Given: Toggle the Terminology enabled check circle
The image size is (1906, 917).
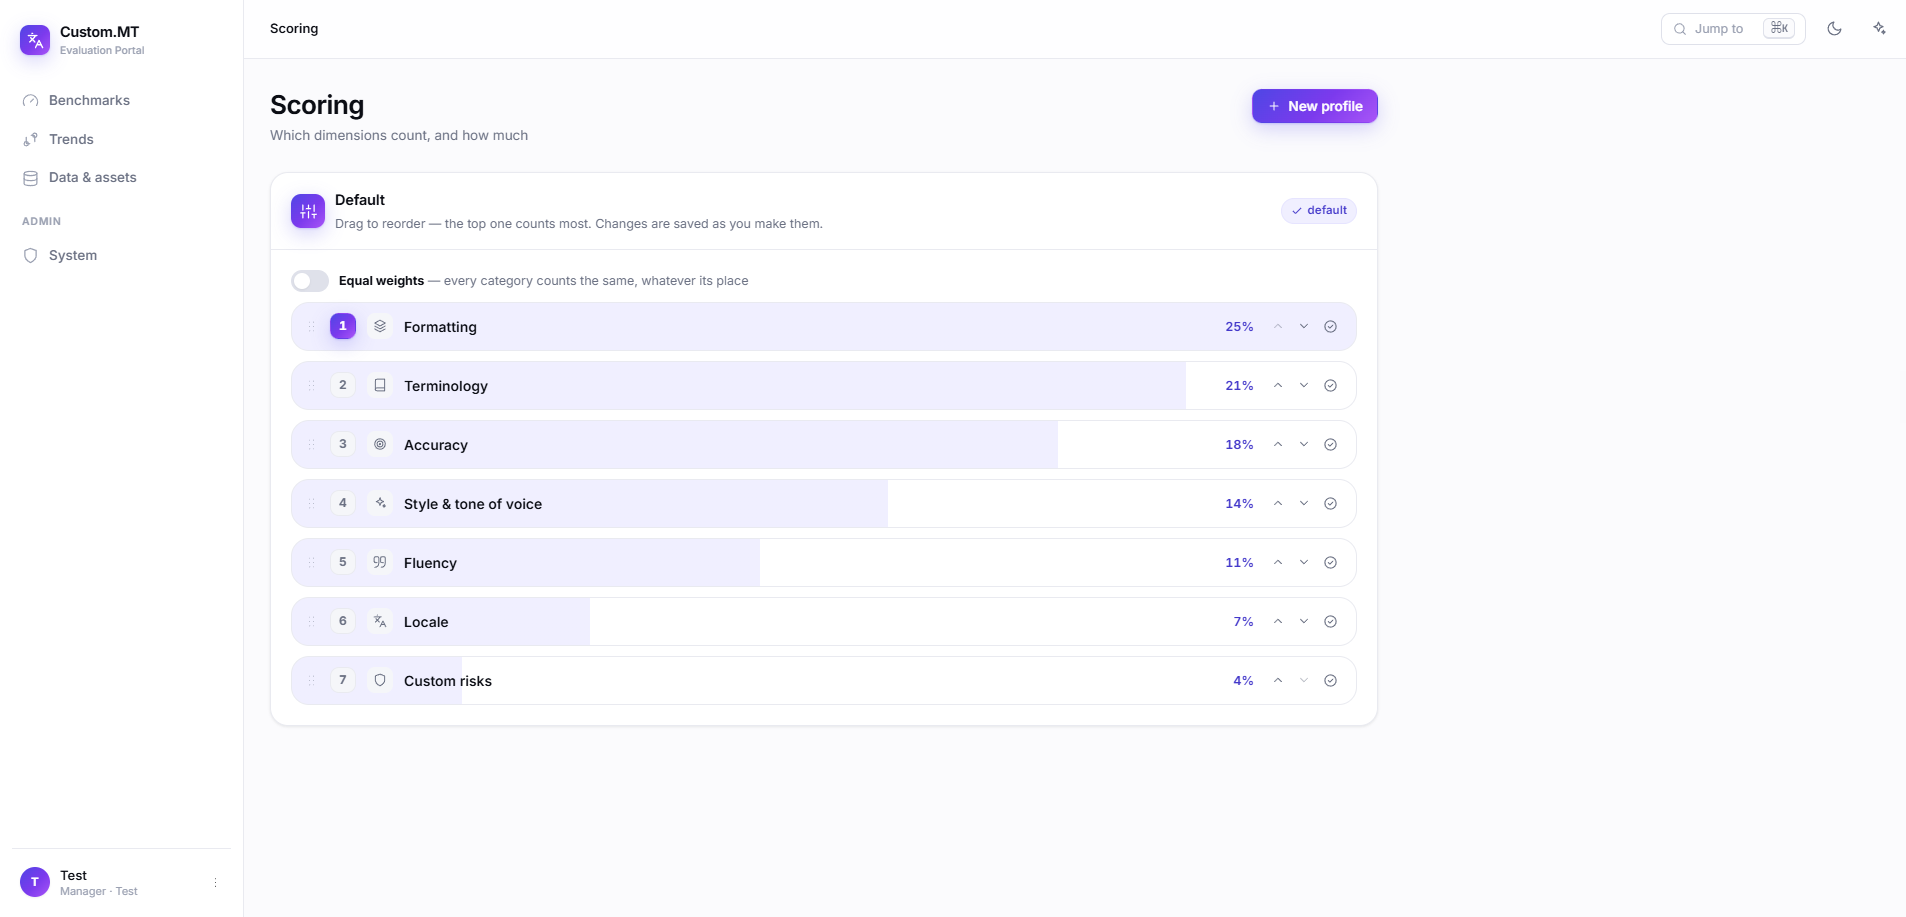Looking at the screenshot, I should (x=1330, y=385).
